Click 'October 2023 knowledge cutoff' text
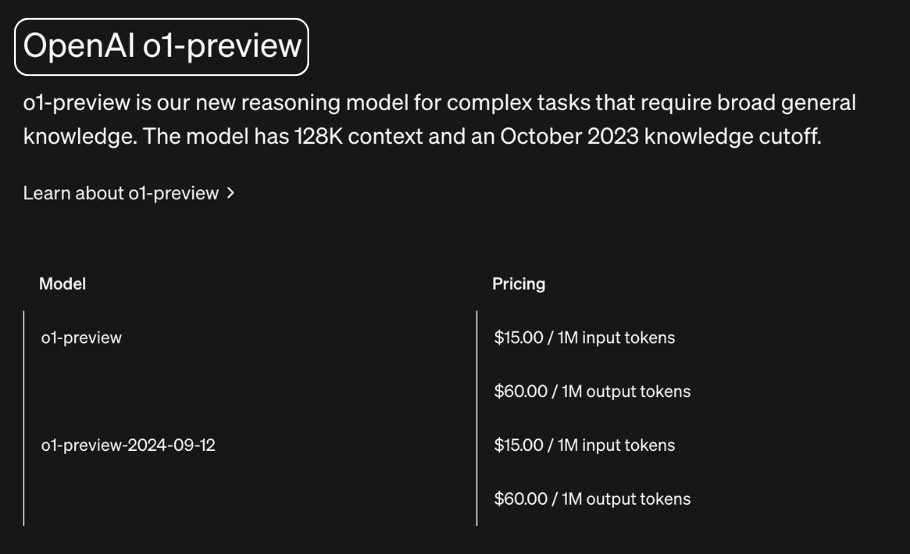Image resolution: width=910 pixels, height=554 pixels. click(660, 137)
